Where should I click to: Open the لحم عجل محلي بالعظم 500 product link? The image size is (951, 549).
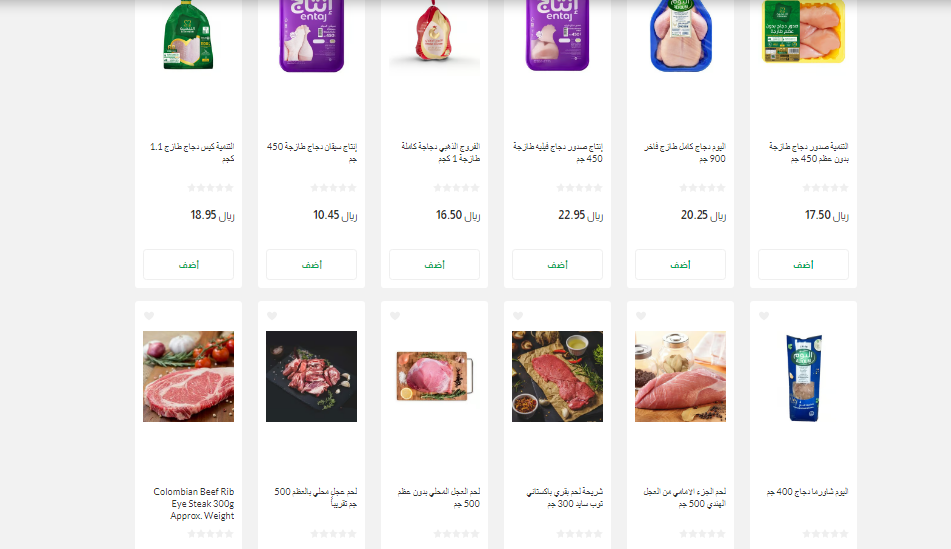[x=315, y=497]
